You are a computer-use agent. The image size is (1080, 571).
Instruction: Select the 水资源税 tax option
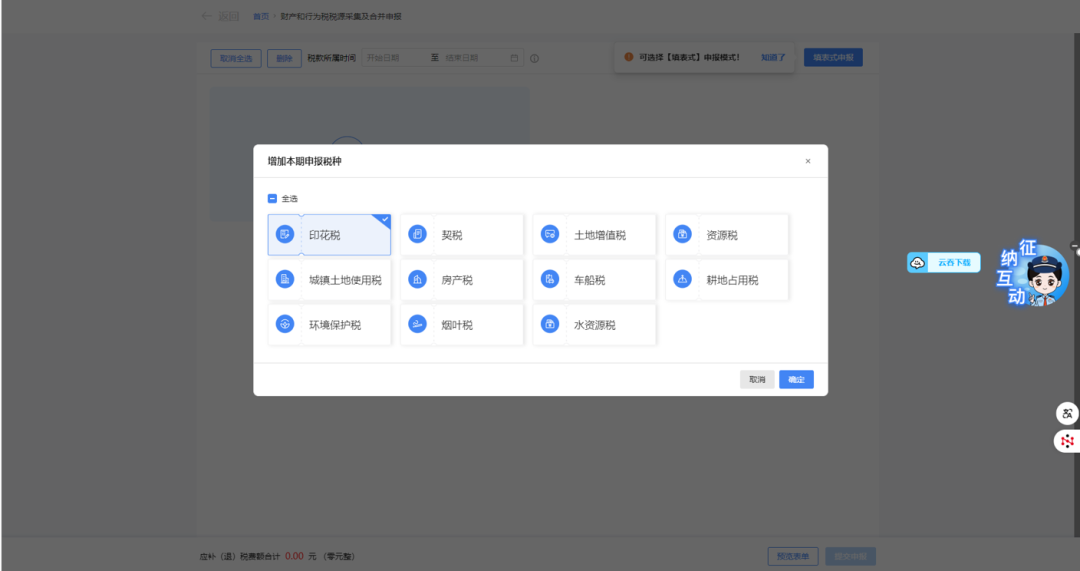(594, 325)
